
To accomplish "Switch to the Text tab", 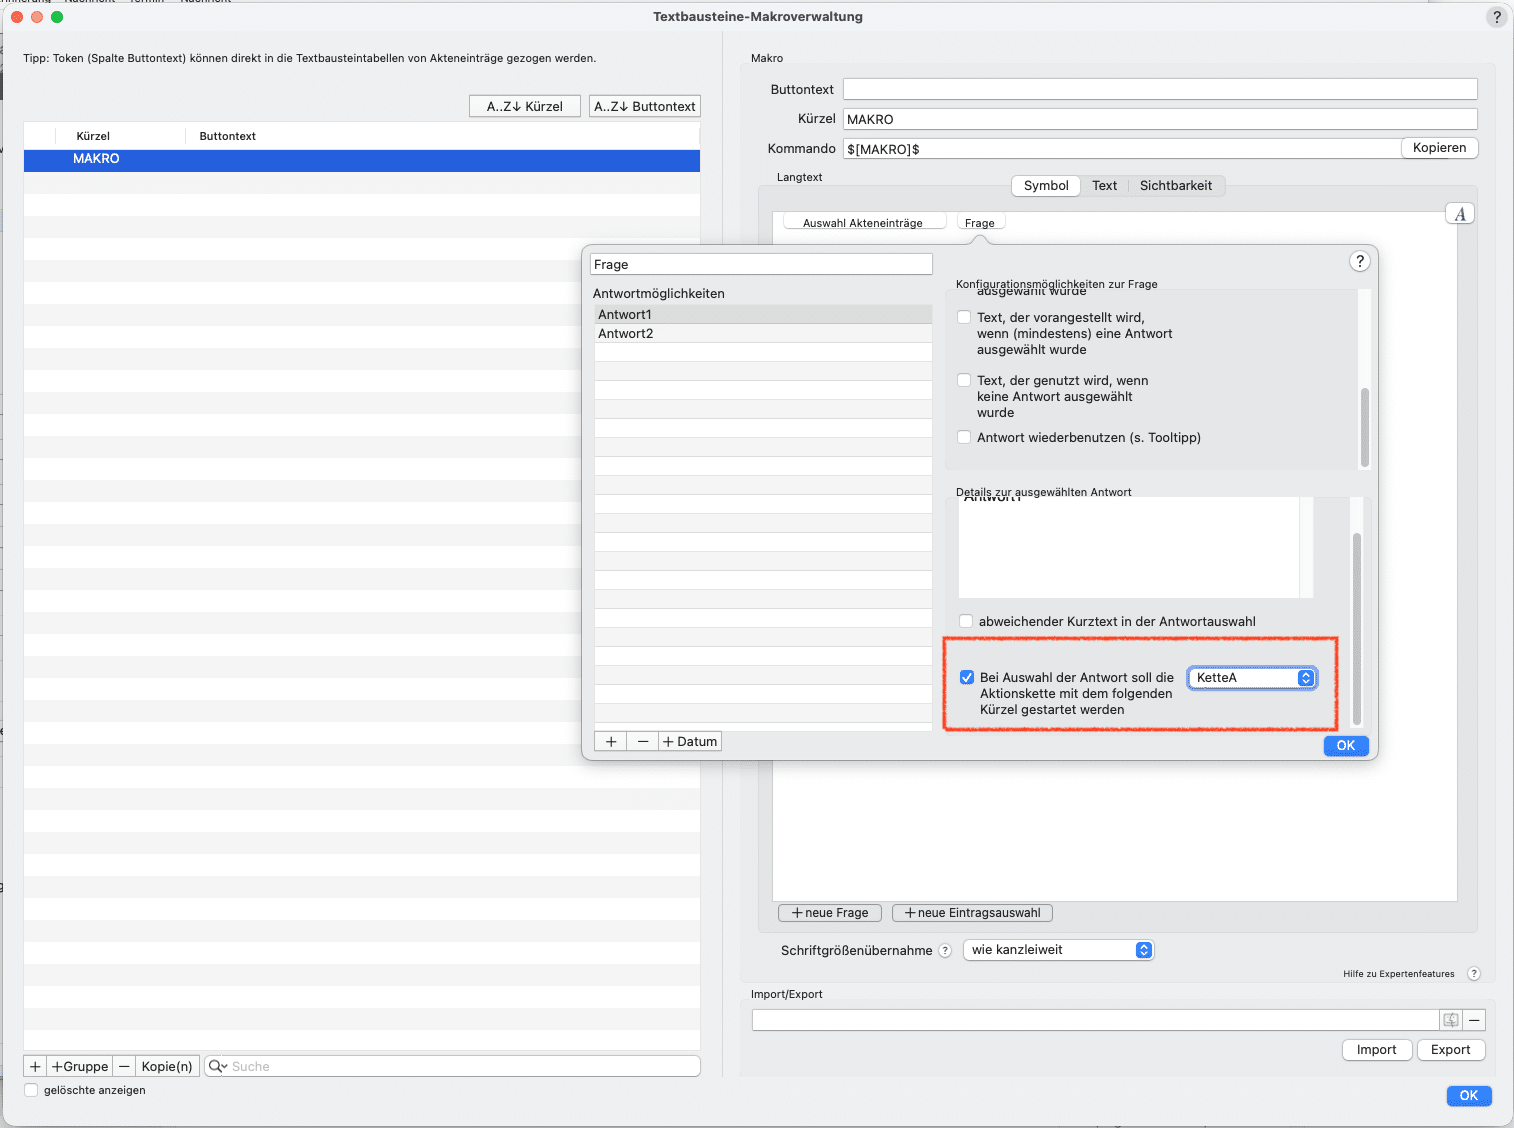I will pyautogui.click(x=1104, y=186).
